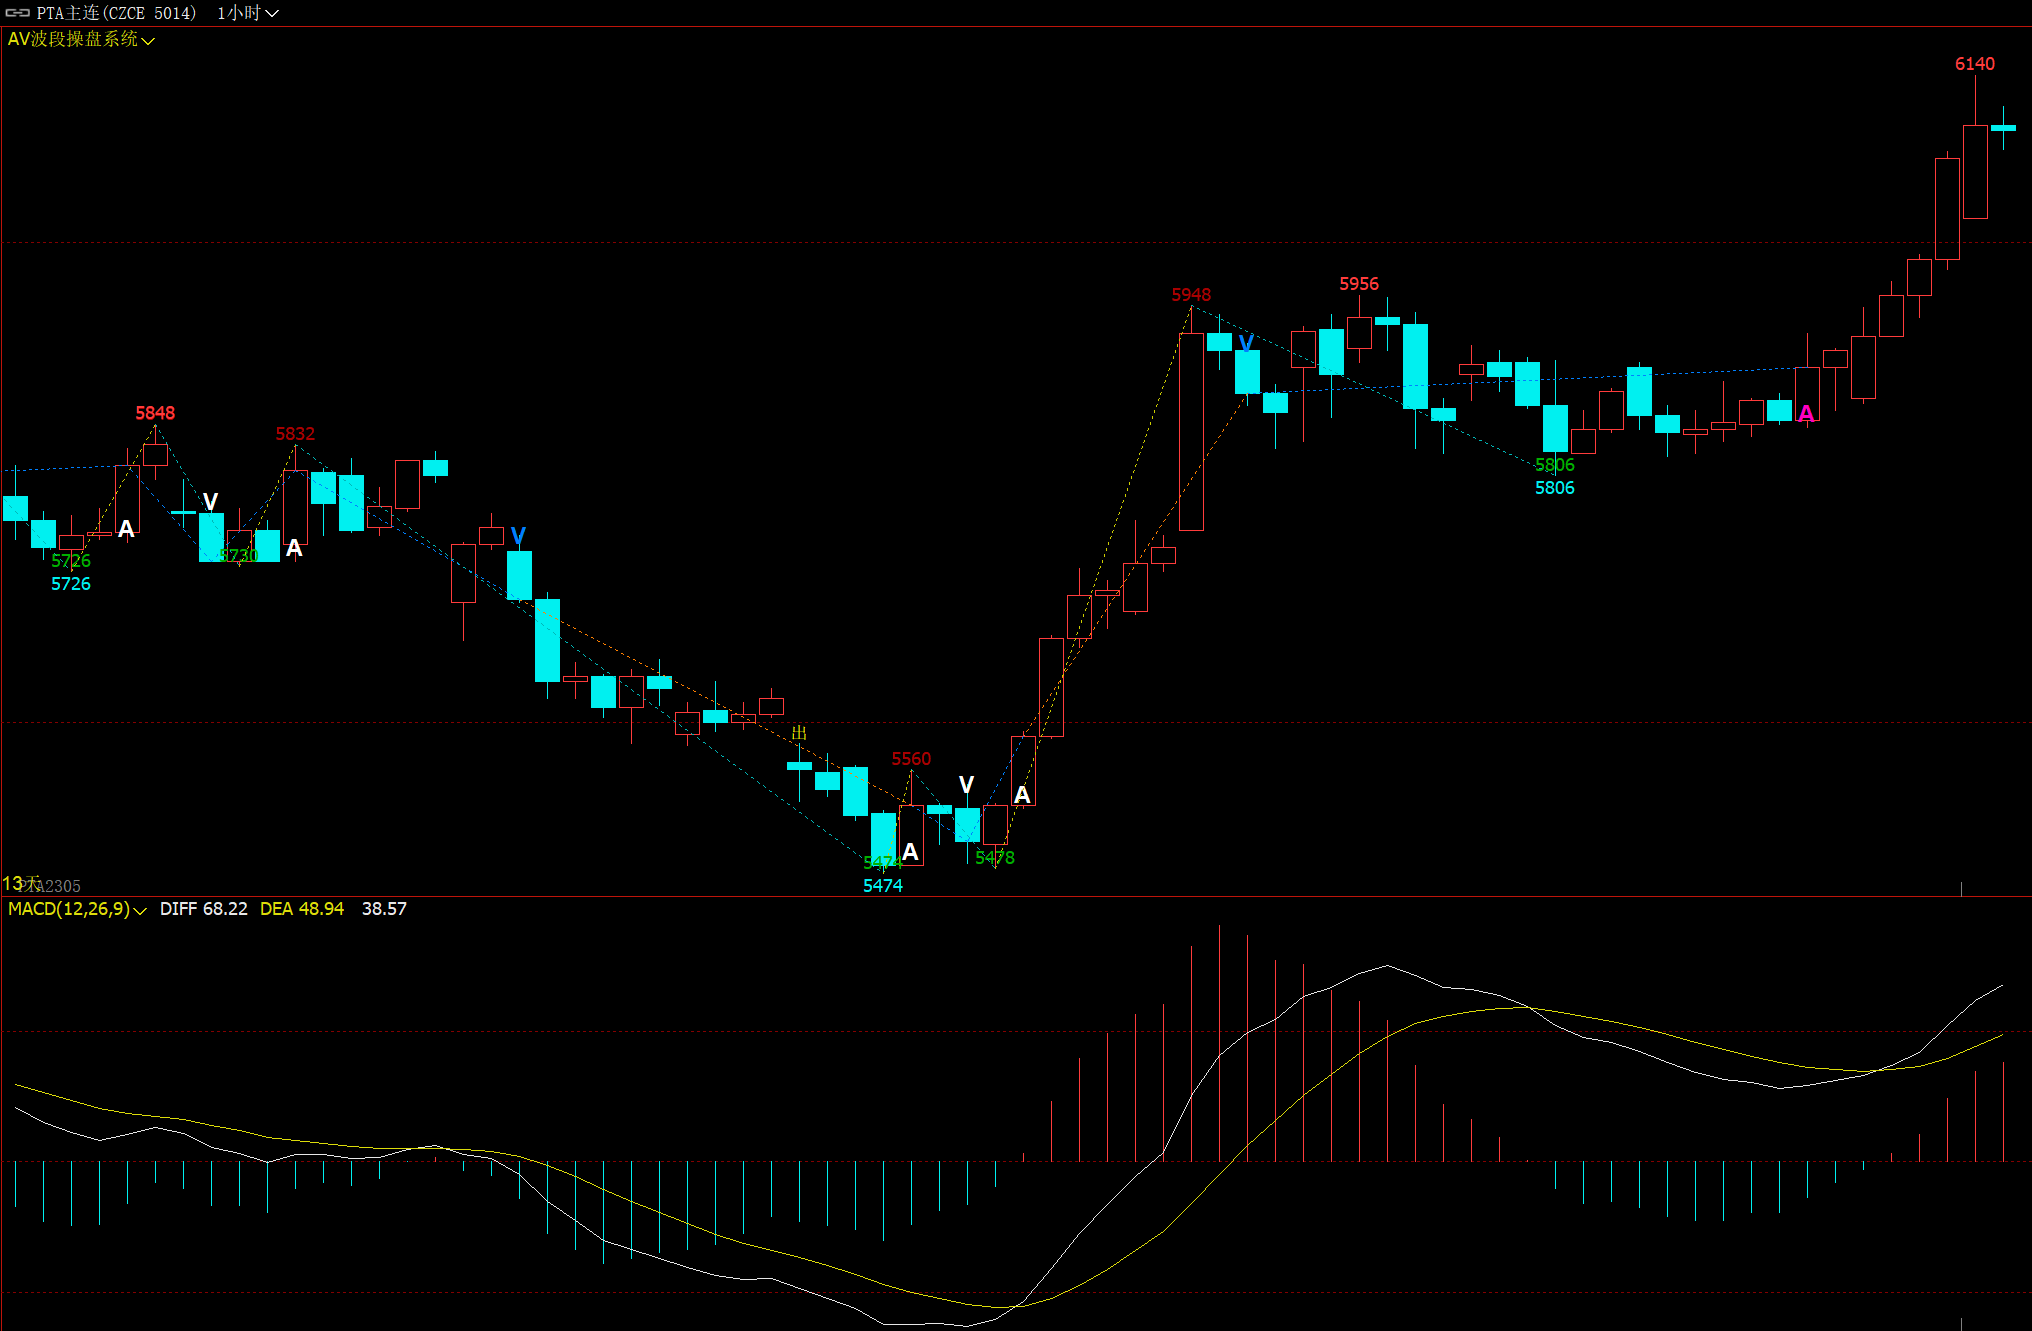Viewport: 2032px width, 1331px height.
Task: Click the yellow 13天 label
Action: 22,884
